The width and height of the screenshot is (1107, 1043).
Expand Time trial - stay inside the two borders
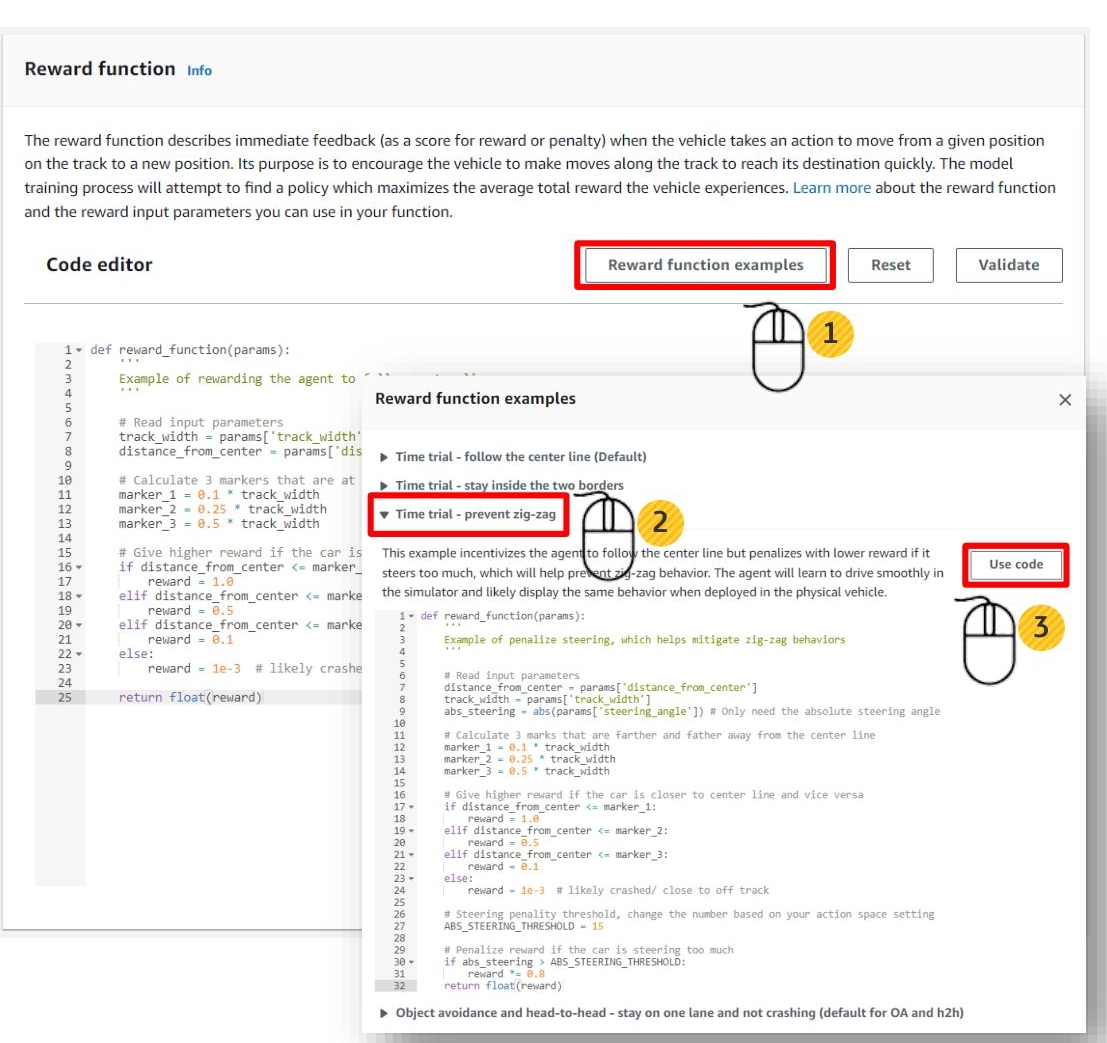[508, 486]
